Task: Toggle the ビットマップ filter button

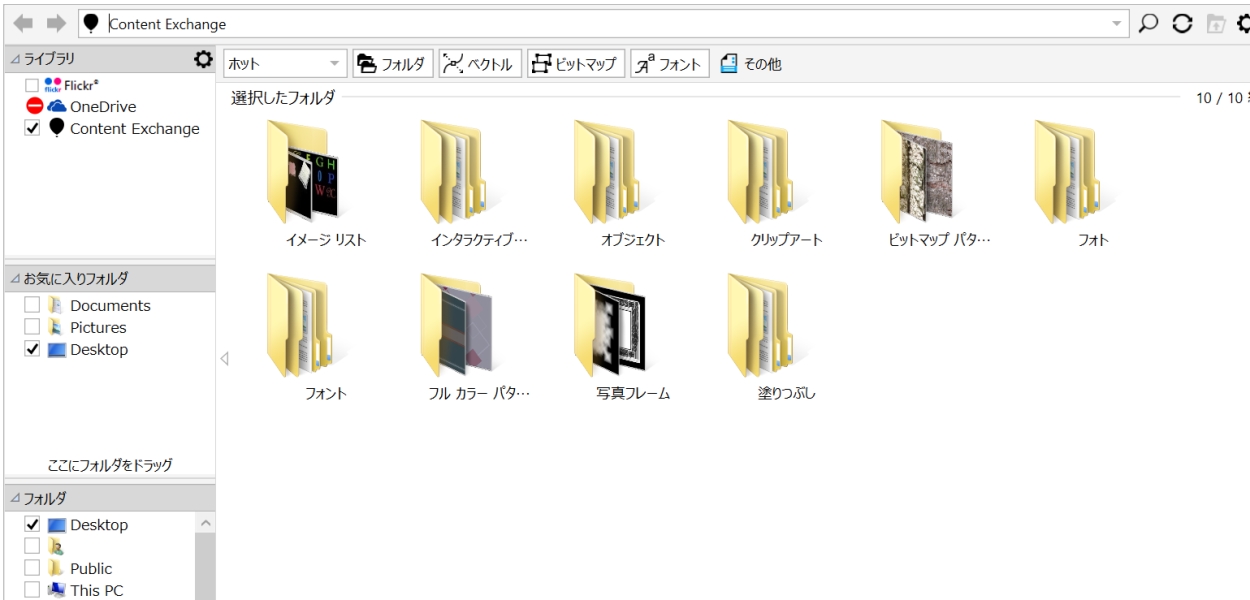Action: coord(576,65)
